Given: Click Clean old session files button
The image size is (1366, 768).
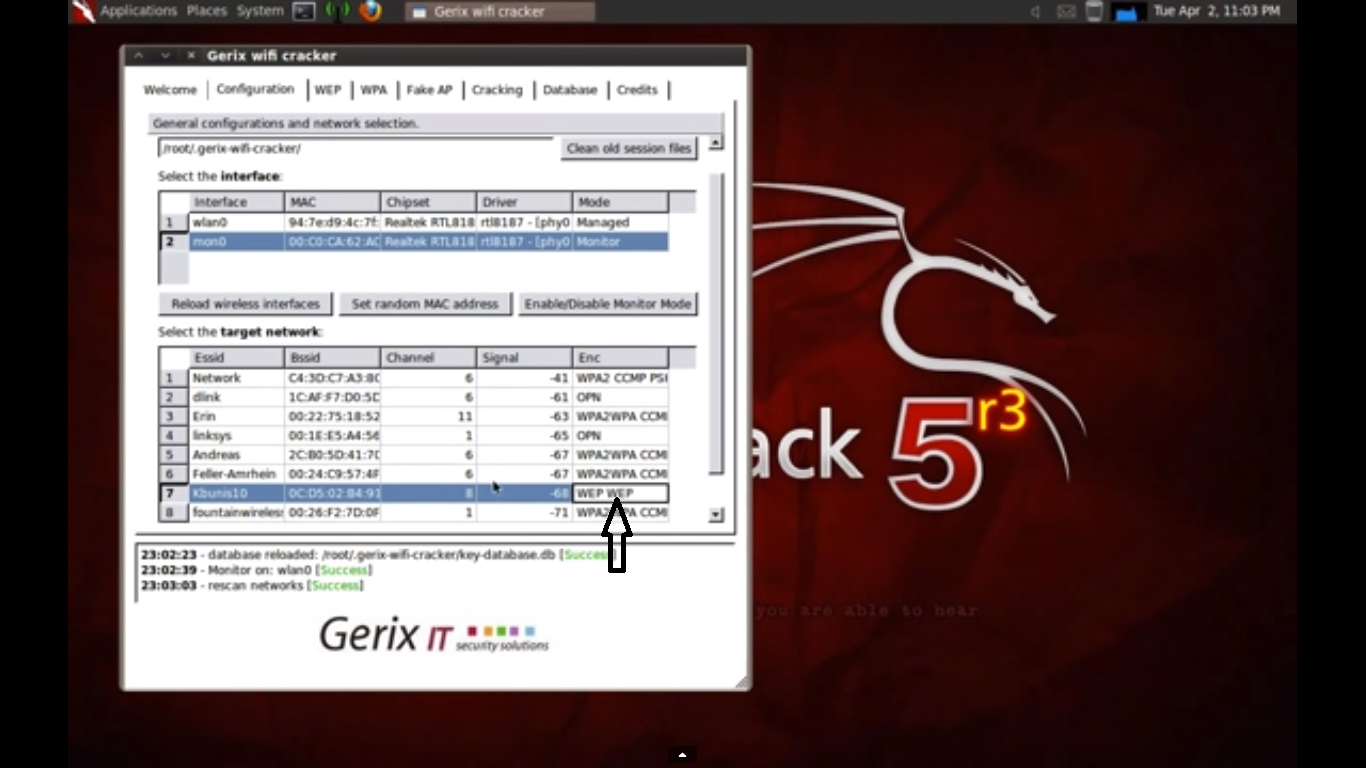Looking at the screenshot, I should 629,148.
